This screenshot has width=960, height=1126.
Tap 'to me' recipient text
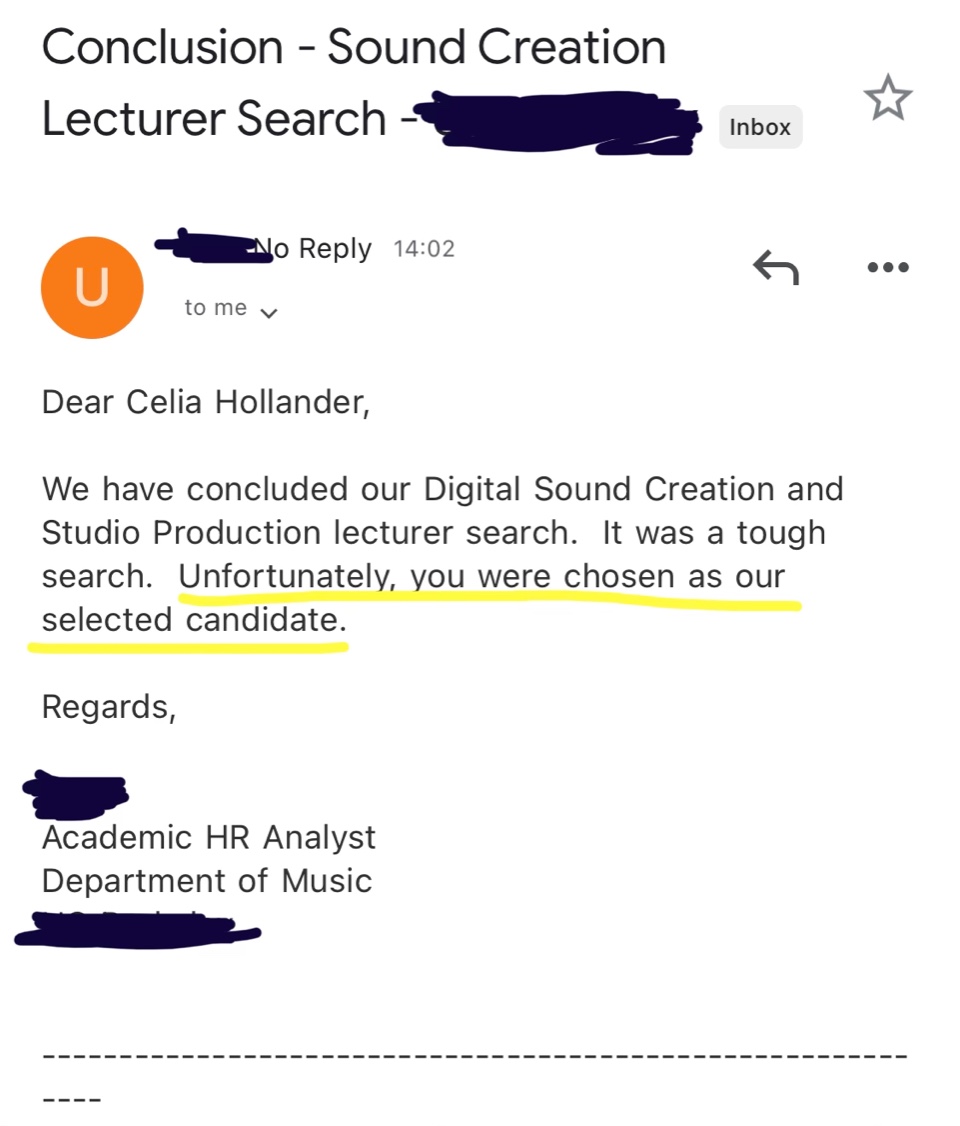pyautogui.click(x=215, y=307)
